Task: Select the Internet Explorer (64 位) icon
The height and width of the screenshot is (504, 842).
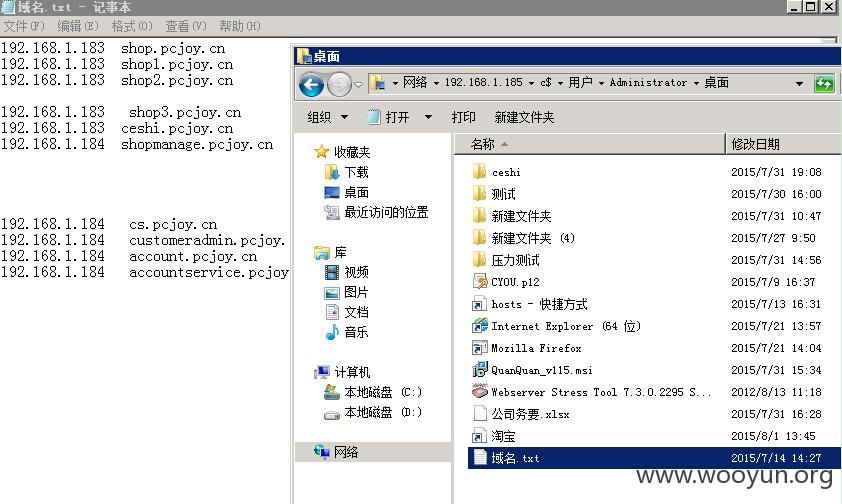Action: point(480,326)
